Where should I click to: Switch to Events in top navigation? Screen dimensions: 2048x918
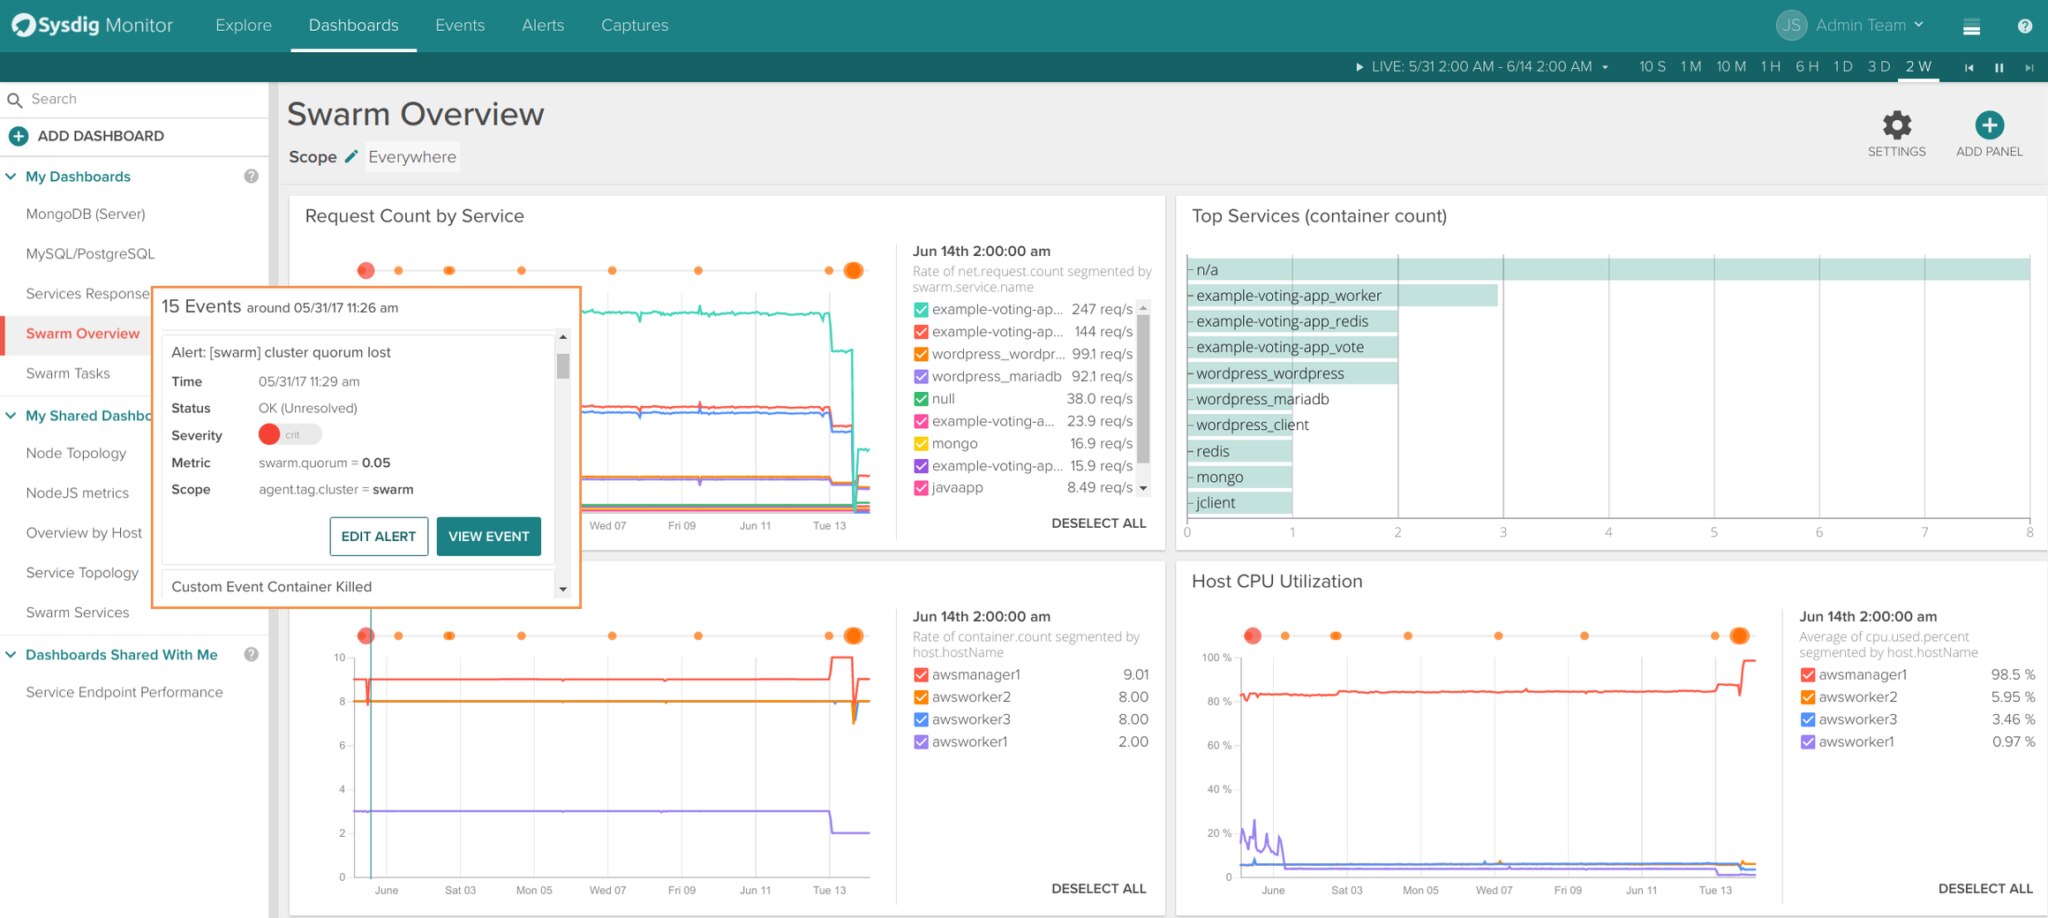pos(459,25)
